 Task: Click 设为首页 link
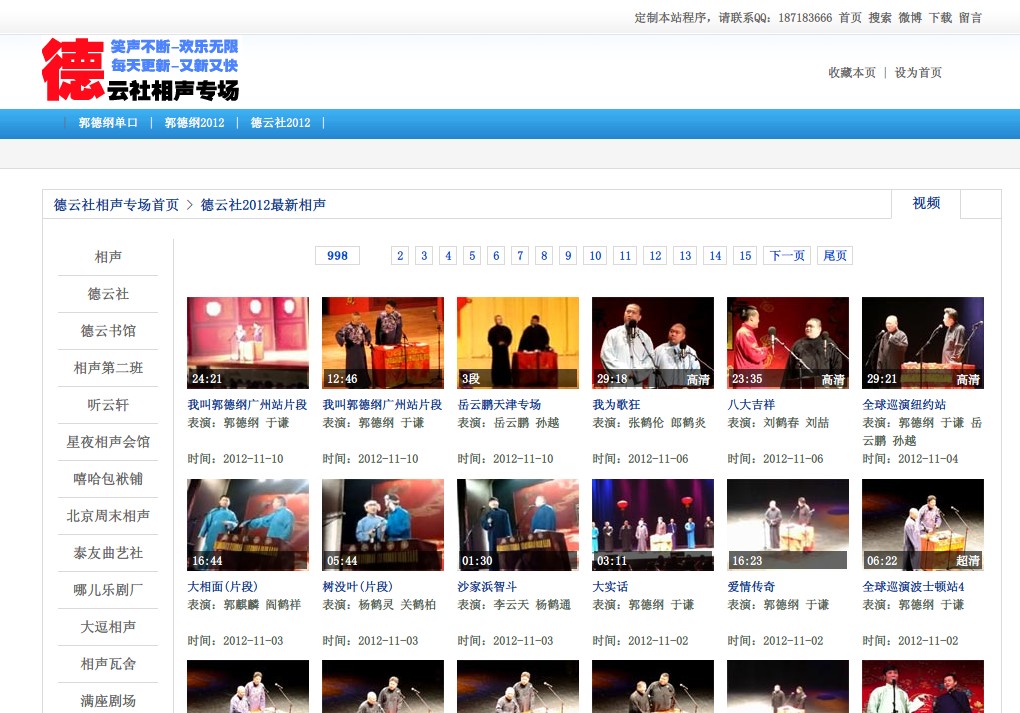(918, 72)
